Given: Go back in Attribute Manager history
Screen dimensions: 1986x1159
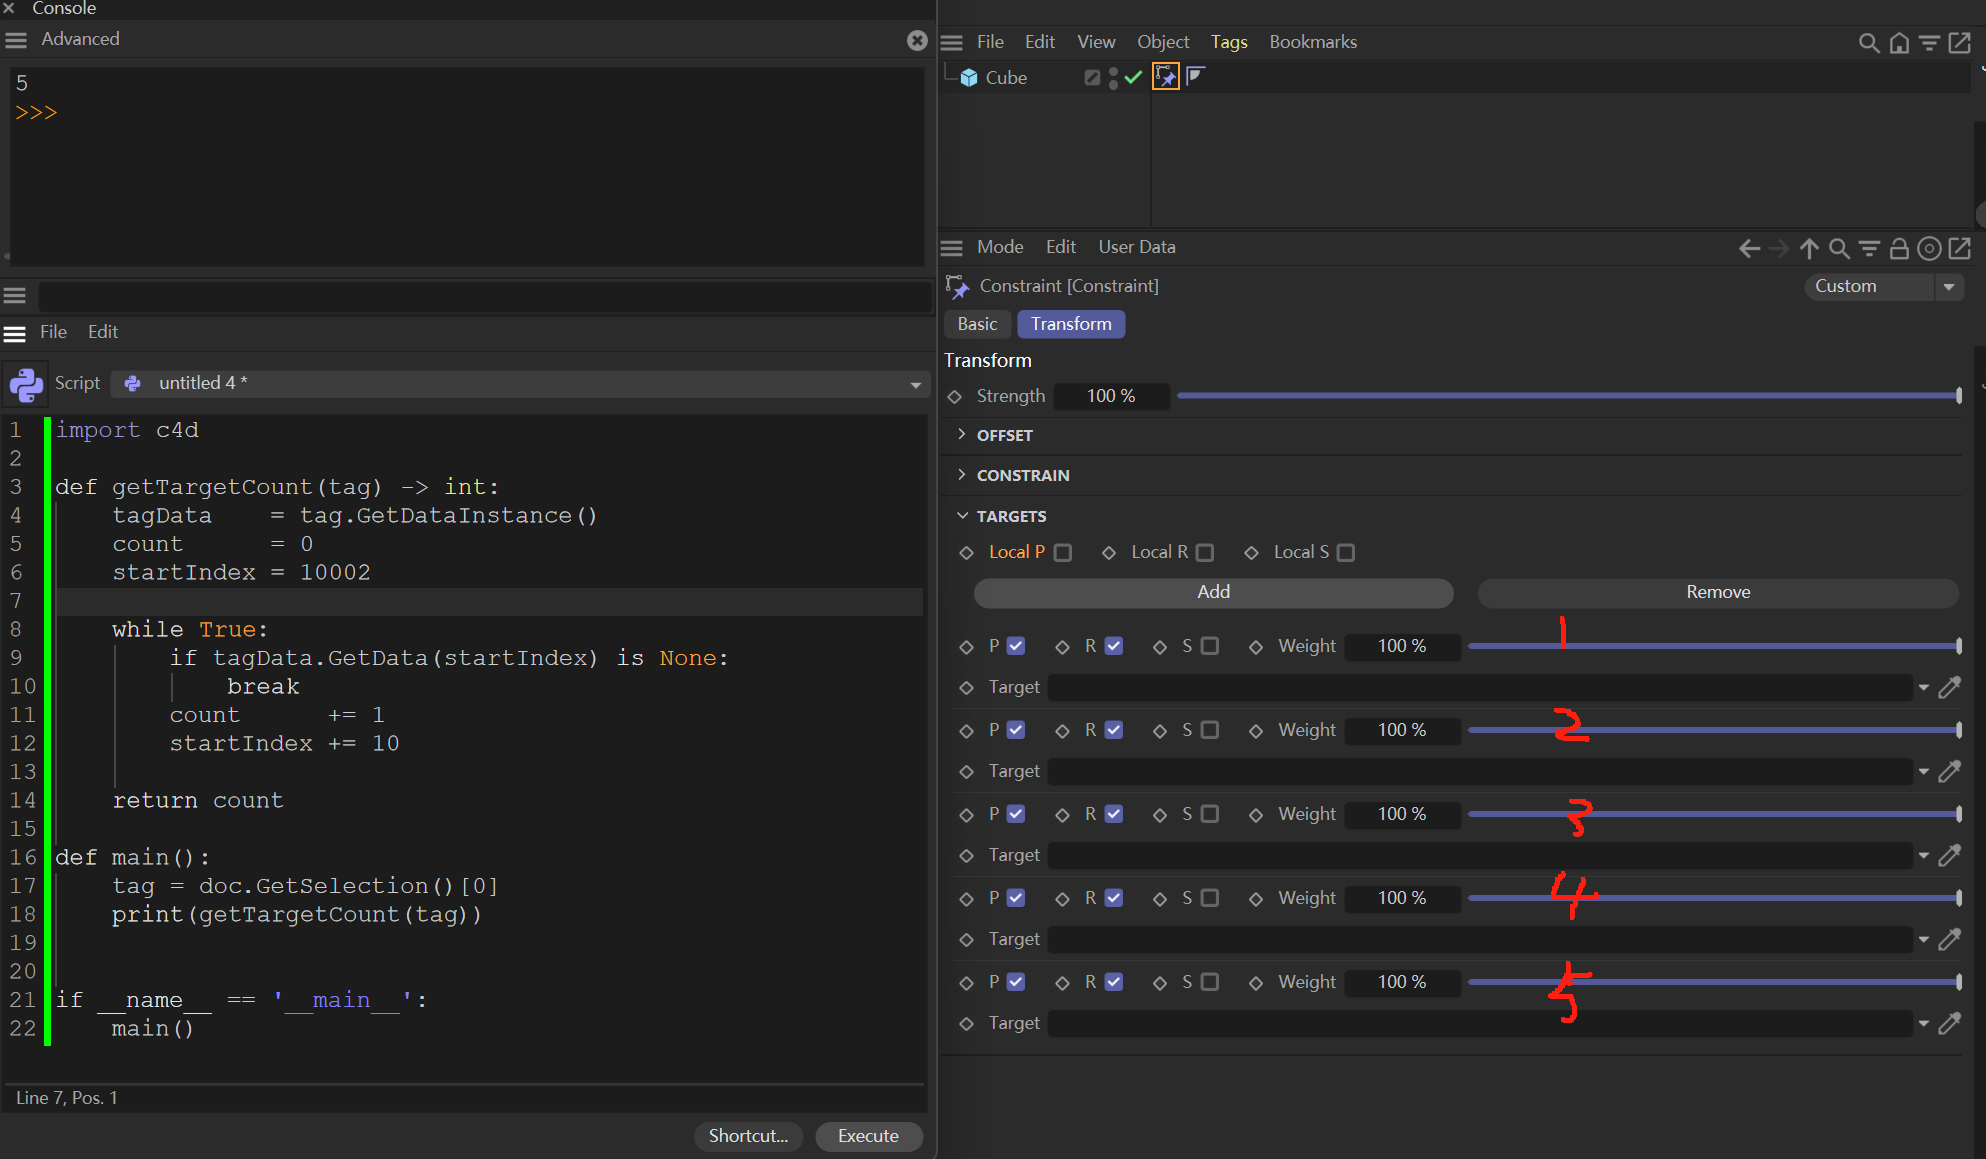Looking at the screenshot, I should [x=1749, y=248].
